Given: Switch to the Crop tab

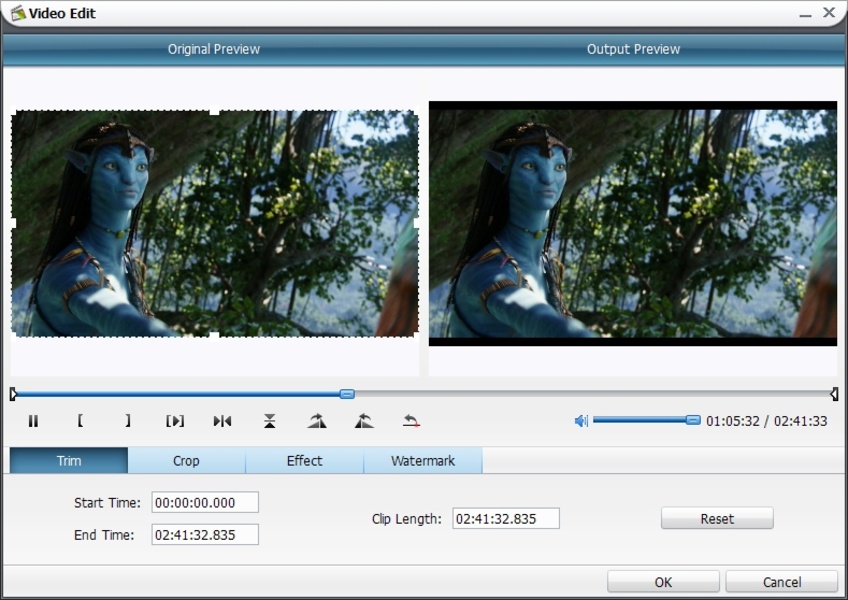Looking at the screenshot, I should point(186,461).
